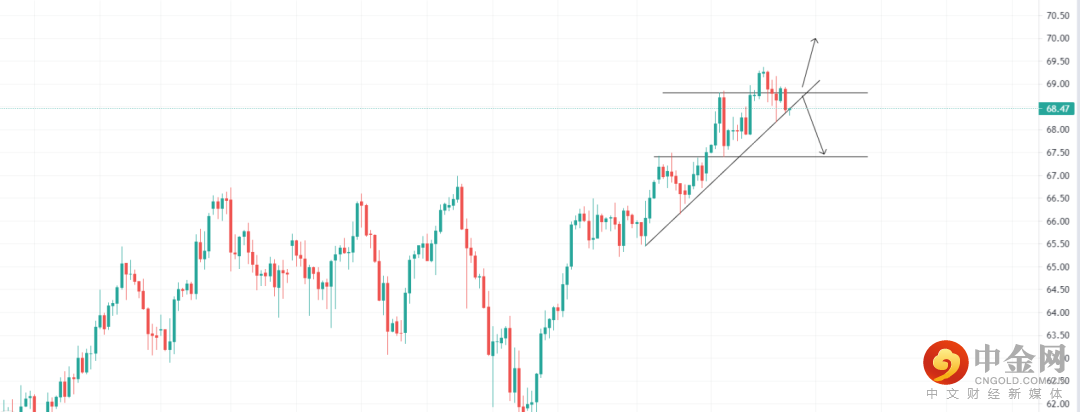Click the 64.00 price axis label
The height and width of the screenshot is (412, 1080).
1058,314
